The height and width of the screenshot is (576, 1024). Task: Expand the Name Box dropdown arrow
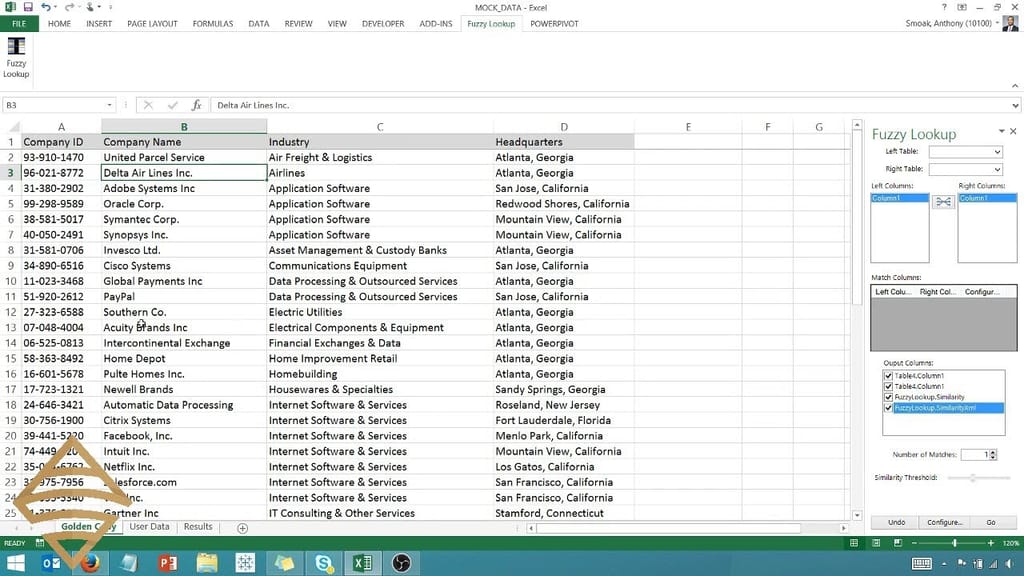point(110,105)
